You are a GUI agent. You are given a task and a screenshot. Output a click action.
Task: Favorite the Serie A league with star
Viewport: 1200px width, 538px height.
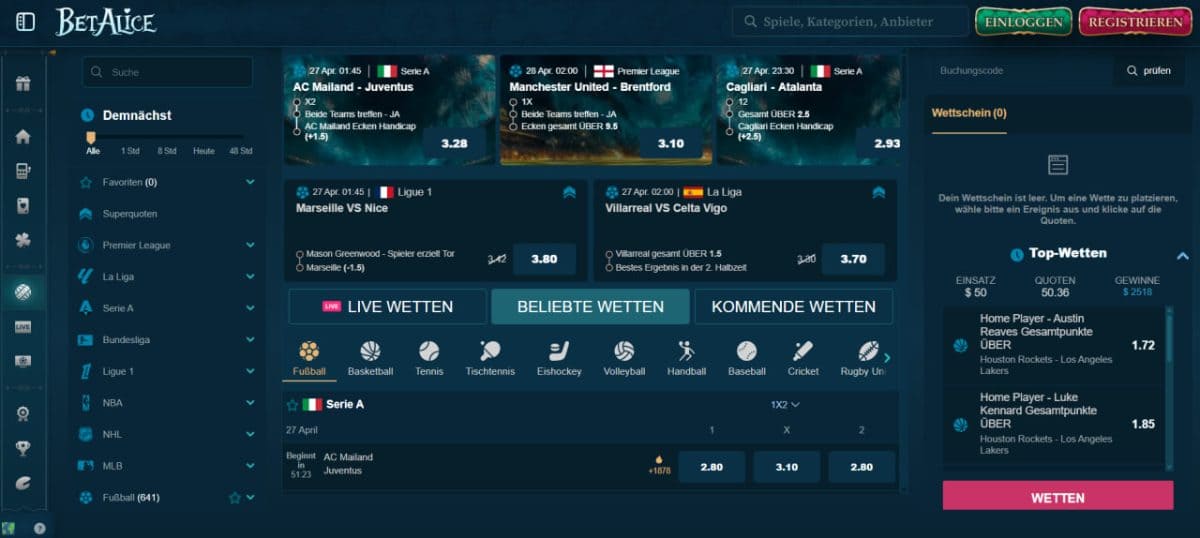click(x=293, y=405)
